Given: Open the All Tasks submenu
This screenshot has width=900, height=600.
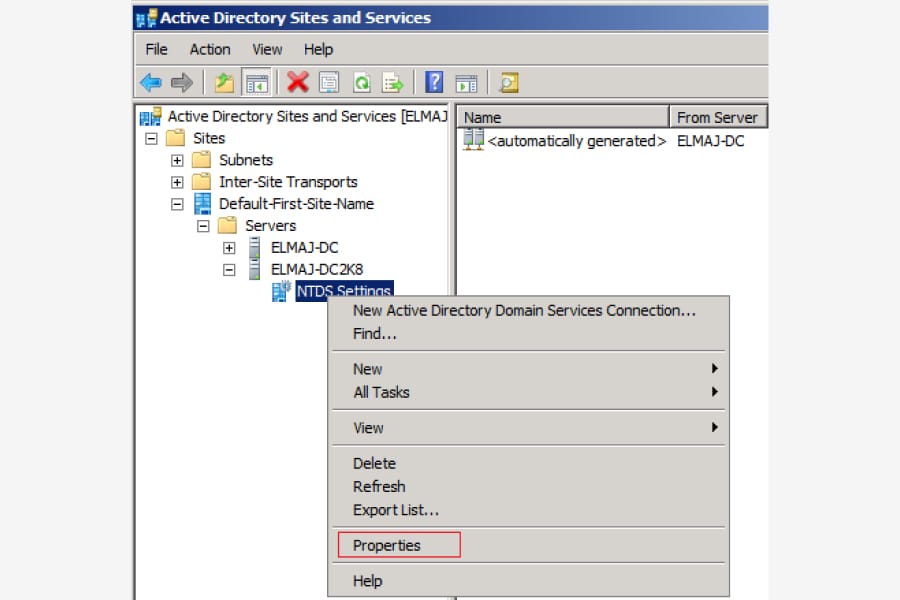Looking at the screenshot, I should point(381,392).
